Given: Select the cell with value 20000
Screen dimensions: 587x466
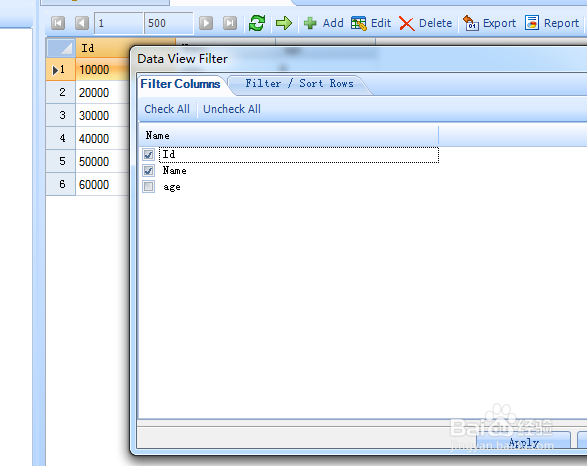Looking at the screenshot, I should point(103,92).
